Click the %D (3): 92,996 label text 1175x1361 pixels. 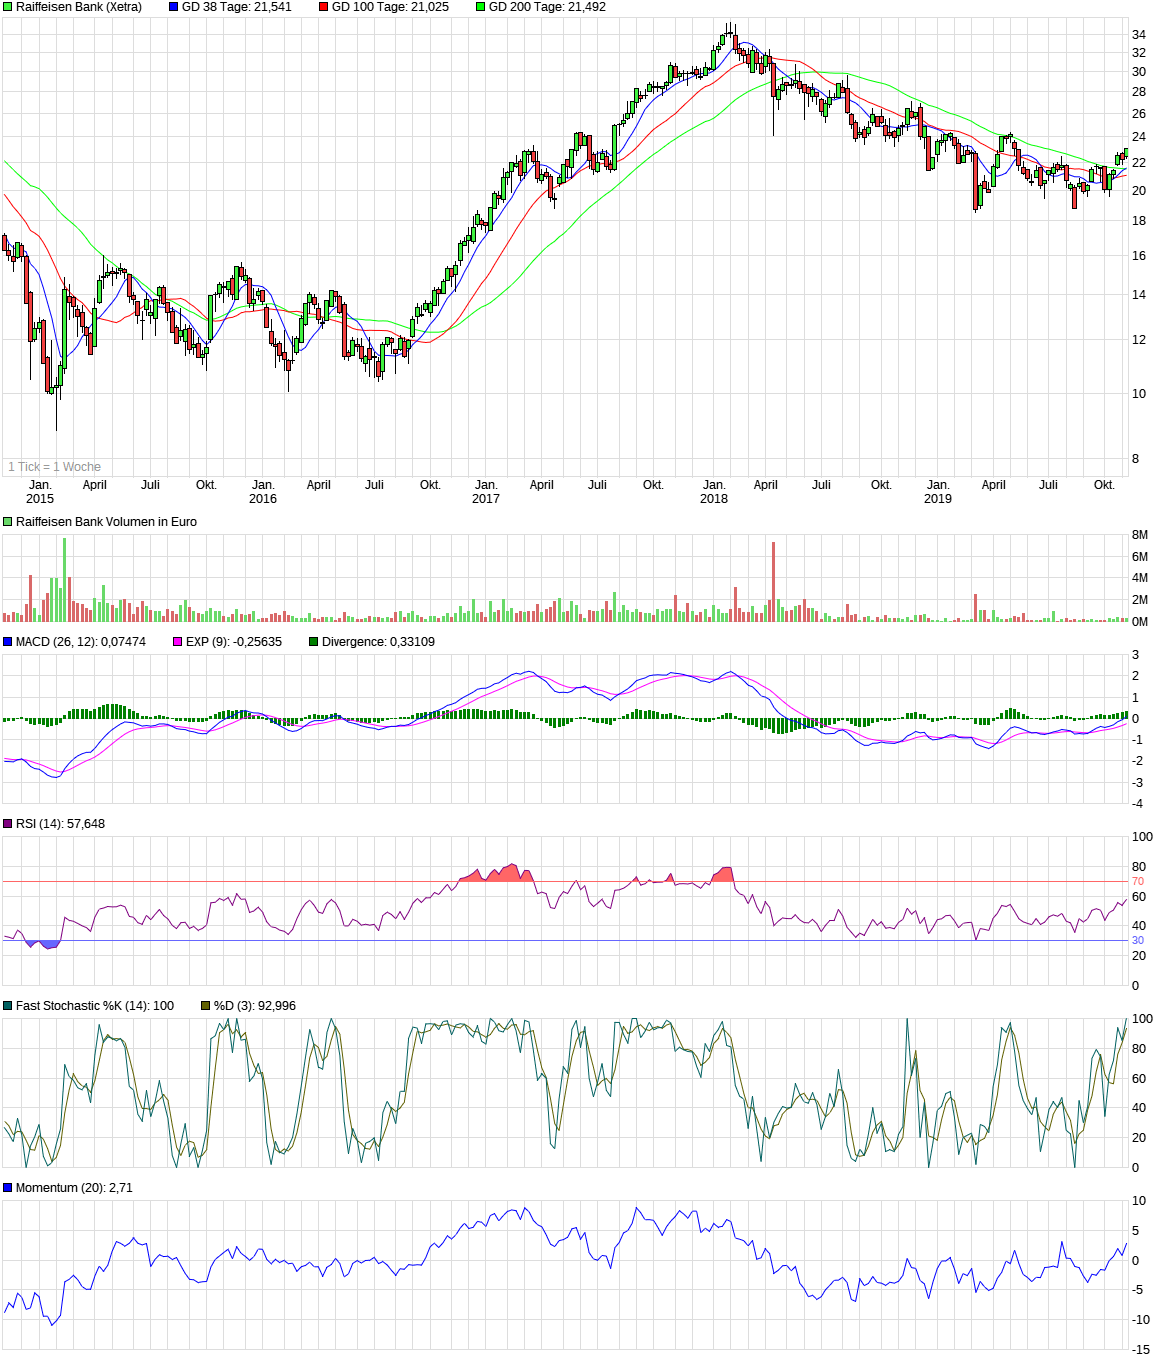pyautogui.click(x=256, y=1004)
